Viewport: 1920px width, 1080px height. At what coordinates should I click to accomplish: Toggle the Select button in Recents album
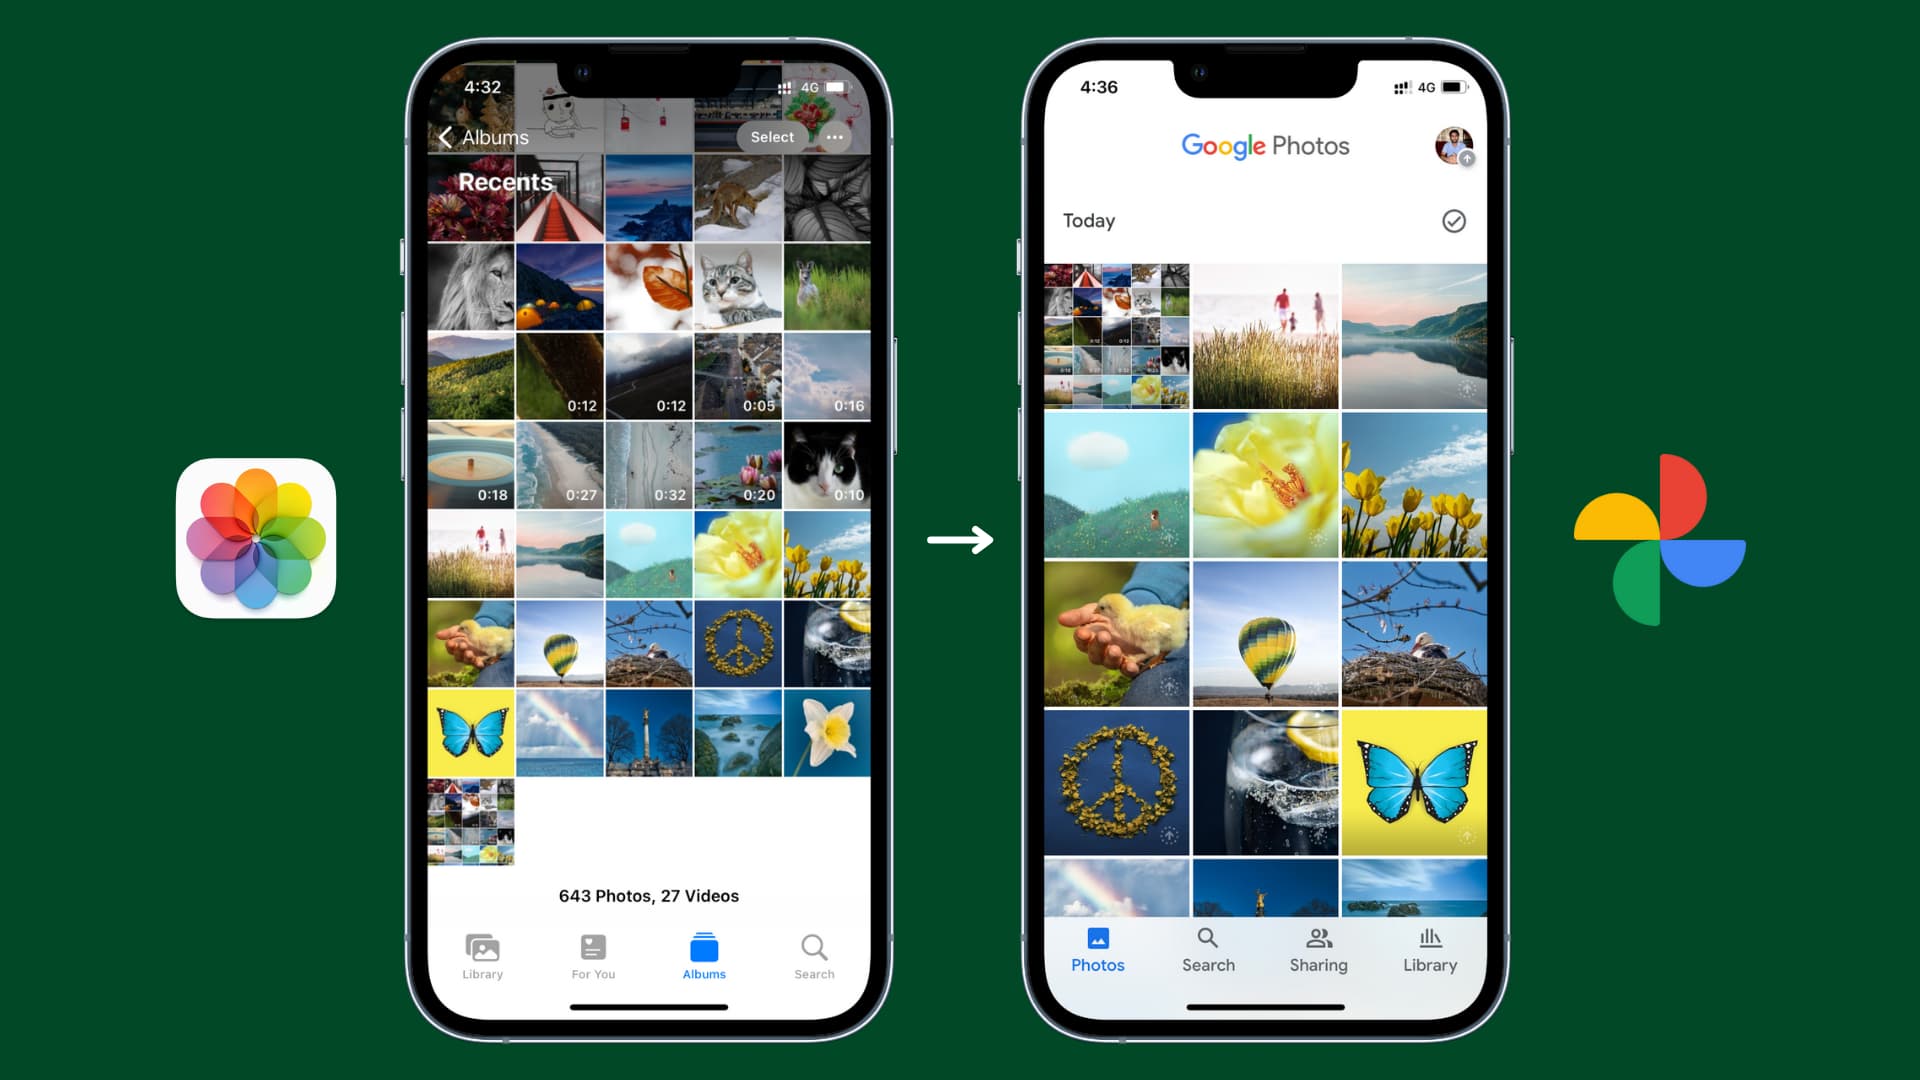click(771, 137)
